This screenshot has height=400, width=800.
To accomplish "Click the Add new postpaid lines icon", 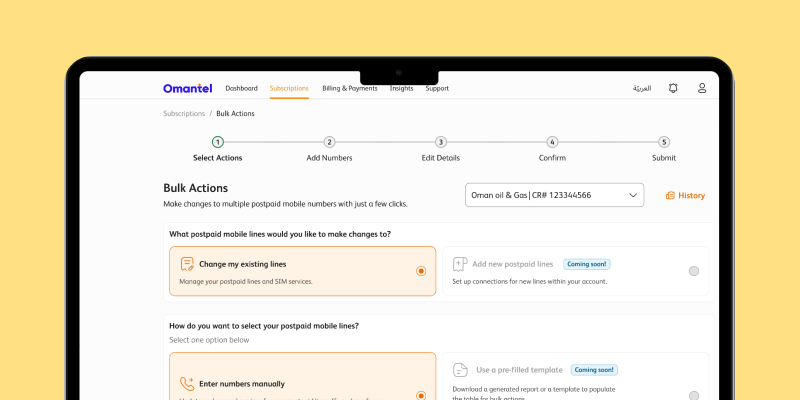I will 460,264.
